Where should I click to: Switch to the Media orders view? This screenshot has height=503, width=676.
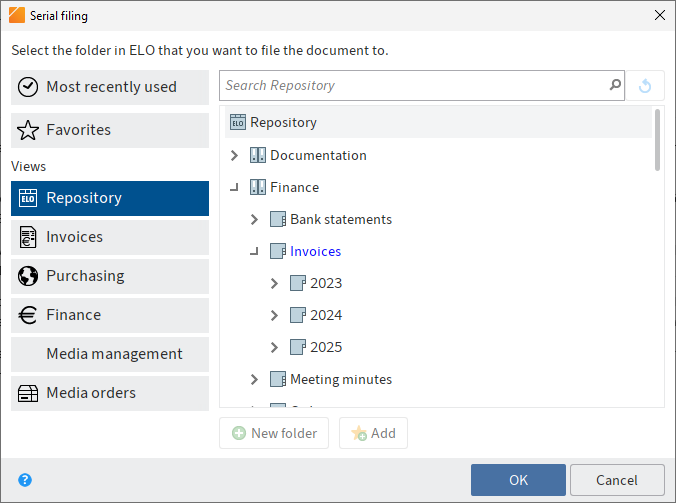point(110,394)
